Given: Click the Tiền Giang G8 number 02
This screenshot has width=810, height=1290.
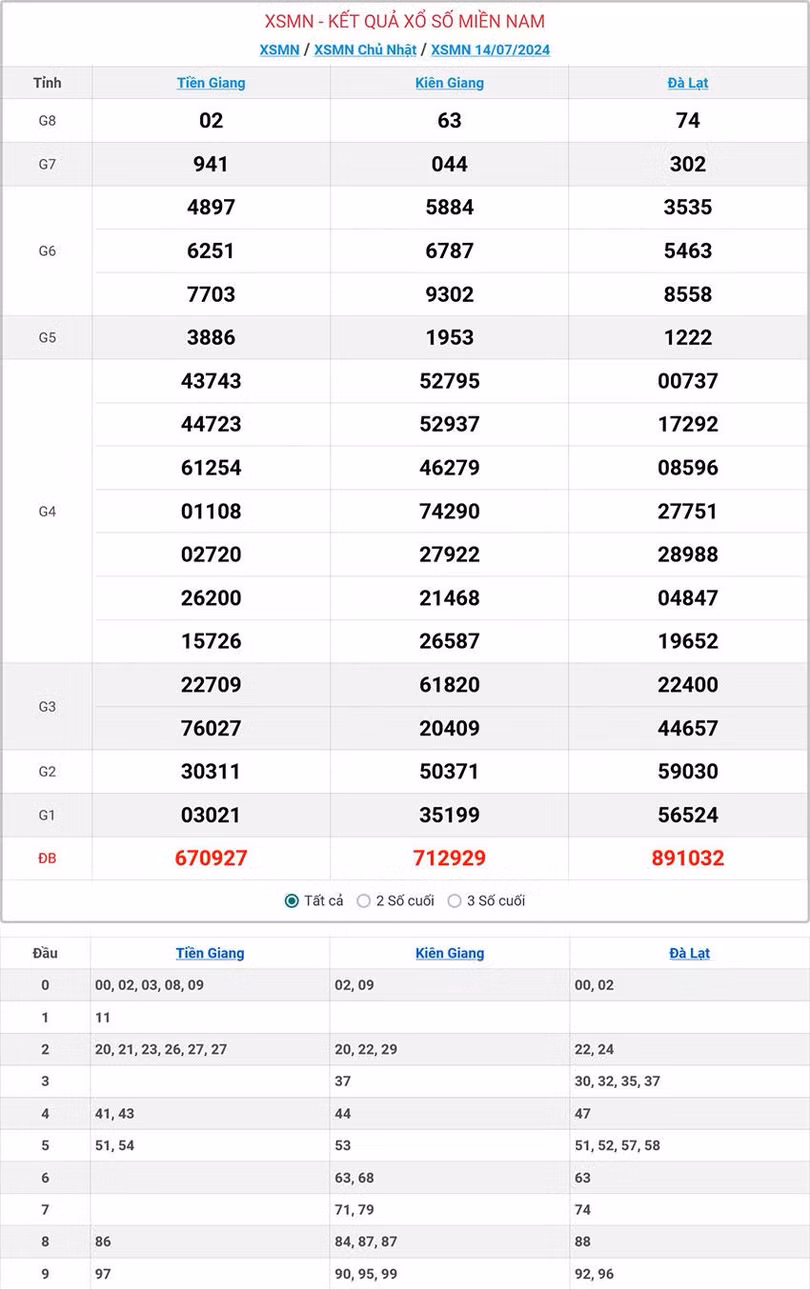Looking at the screenshot, I should pyautogui.click(x=211, y=120).
